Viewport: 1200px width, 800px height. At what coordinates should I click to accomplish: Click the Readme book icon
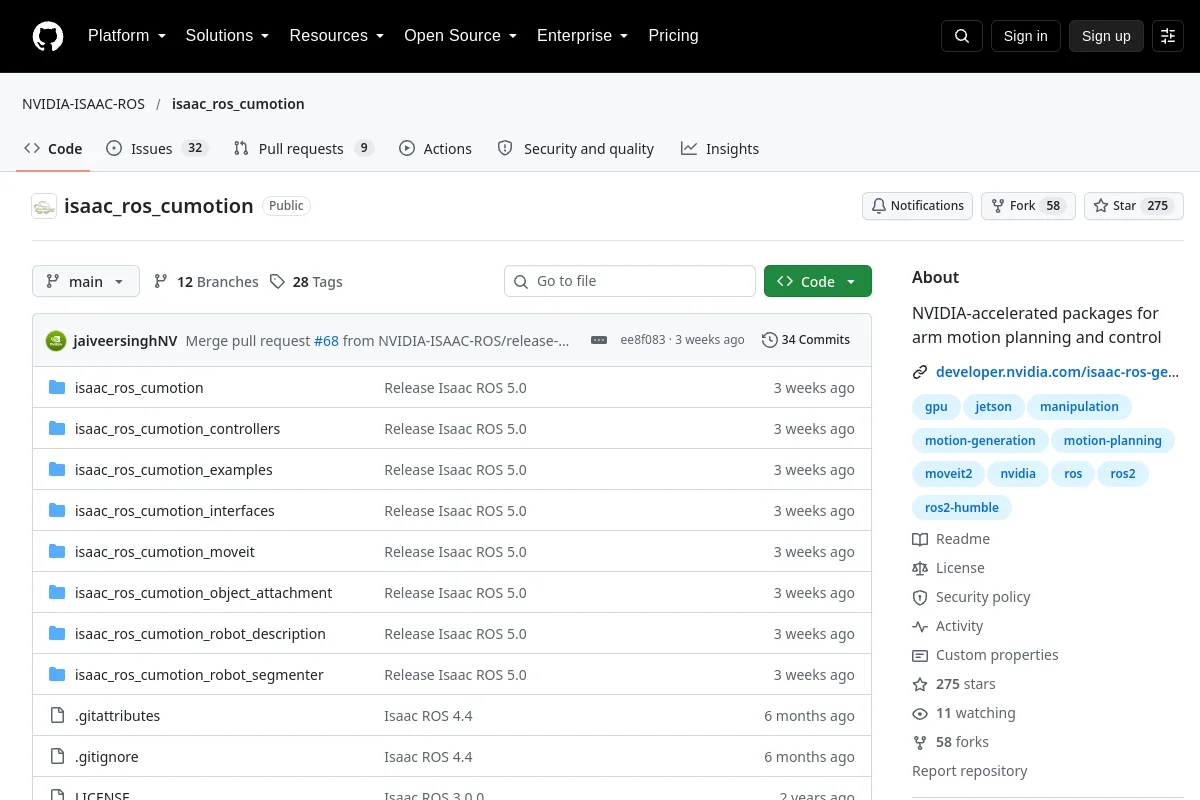[x=920, y=539]
